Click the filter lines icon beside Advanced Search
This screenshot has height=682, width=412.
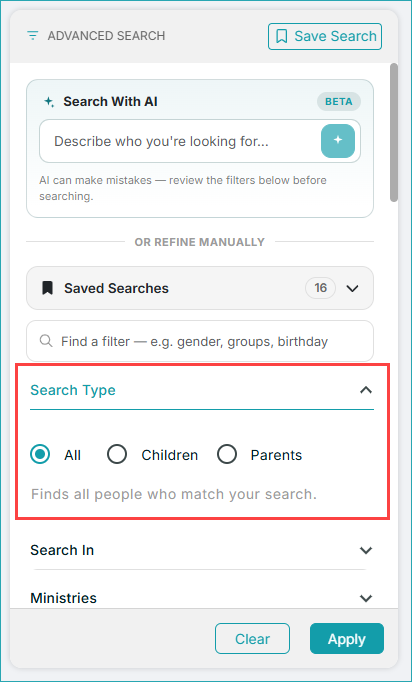click(x=33, y=36)
